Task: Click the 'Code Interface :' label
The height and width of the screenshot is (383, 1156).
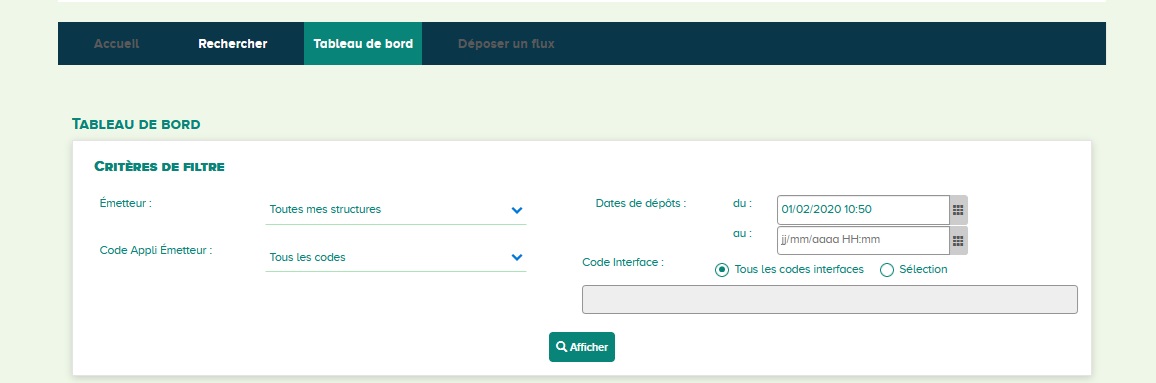Action: click(623, 262)
